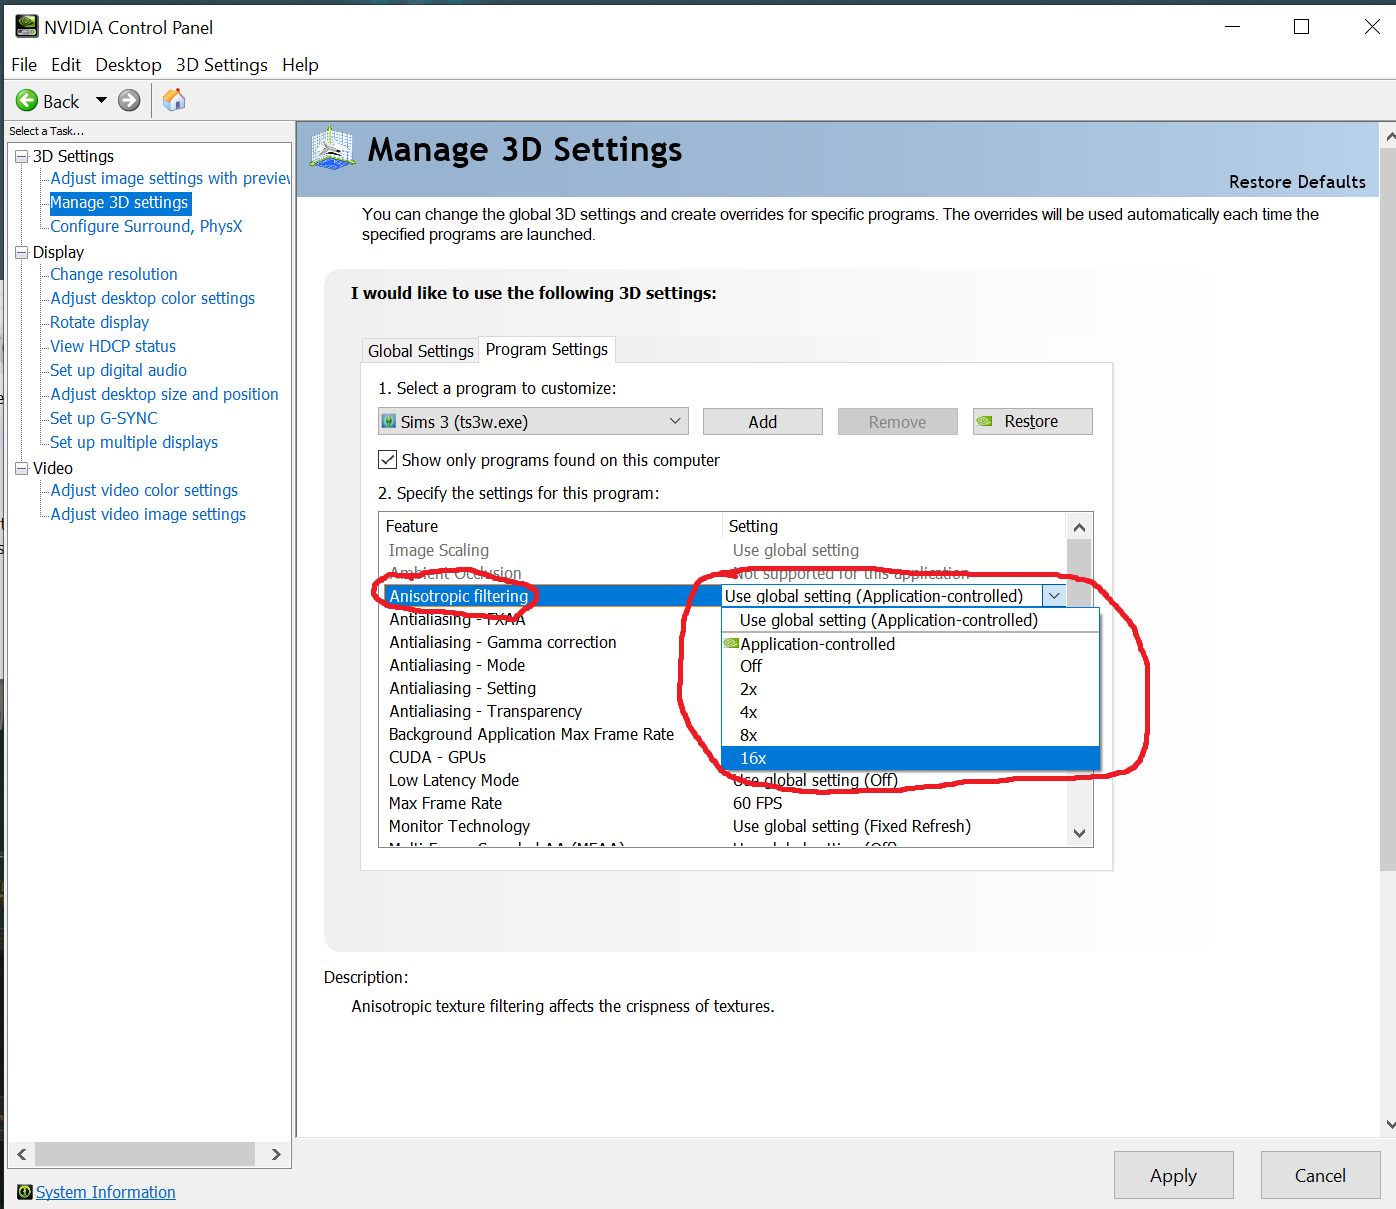Screen dimensions: 1396x1209
Task: Select Manage 3D settings in task tree
Action: tap(119, 202)
